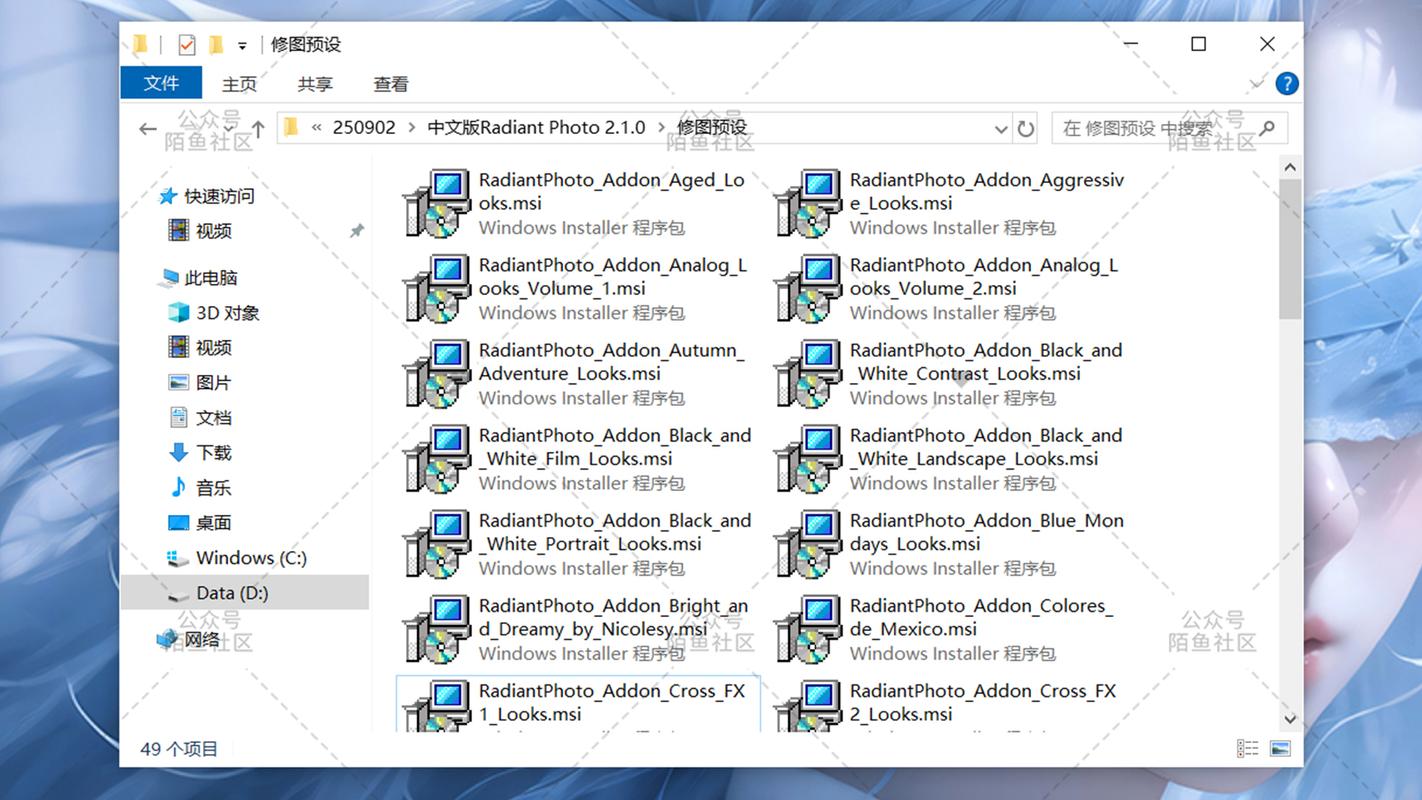Click the 下载 download arrow icon
The width and height of the screenshot is (1422, 800).
pos(178,453)
